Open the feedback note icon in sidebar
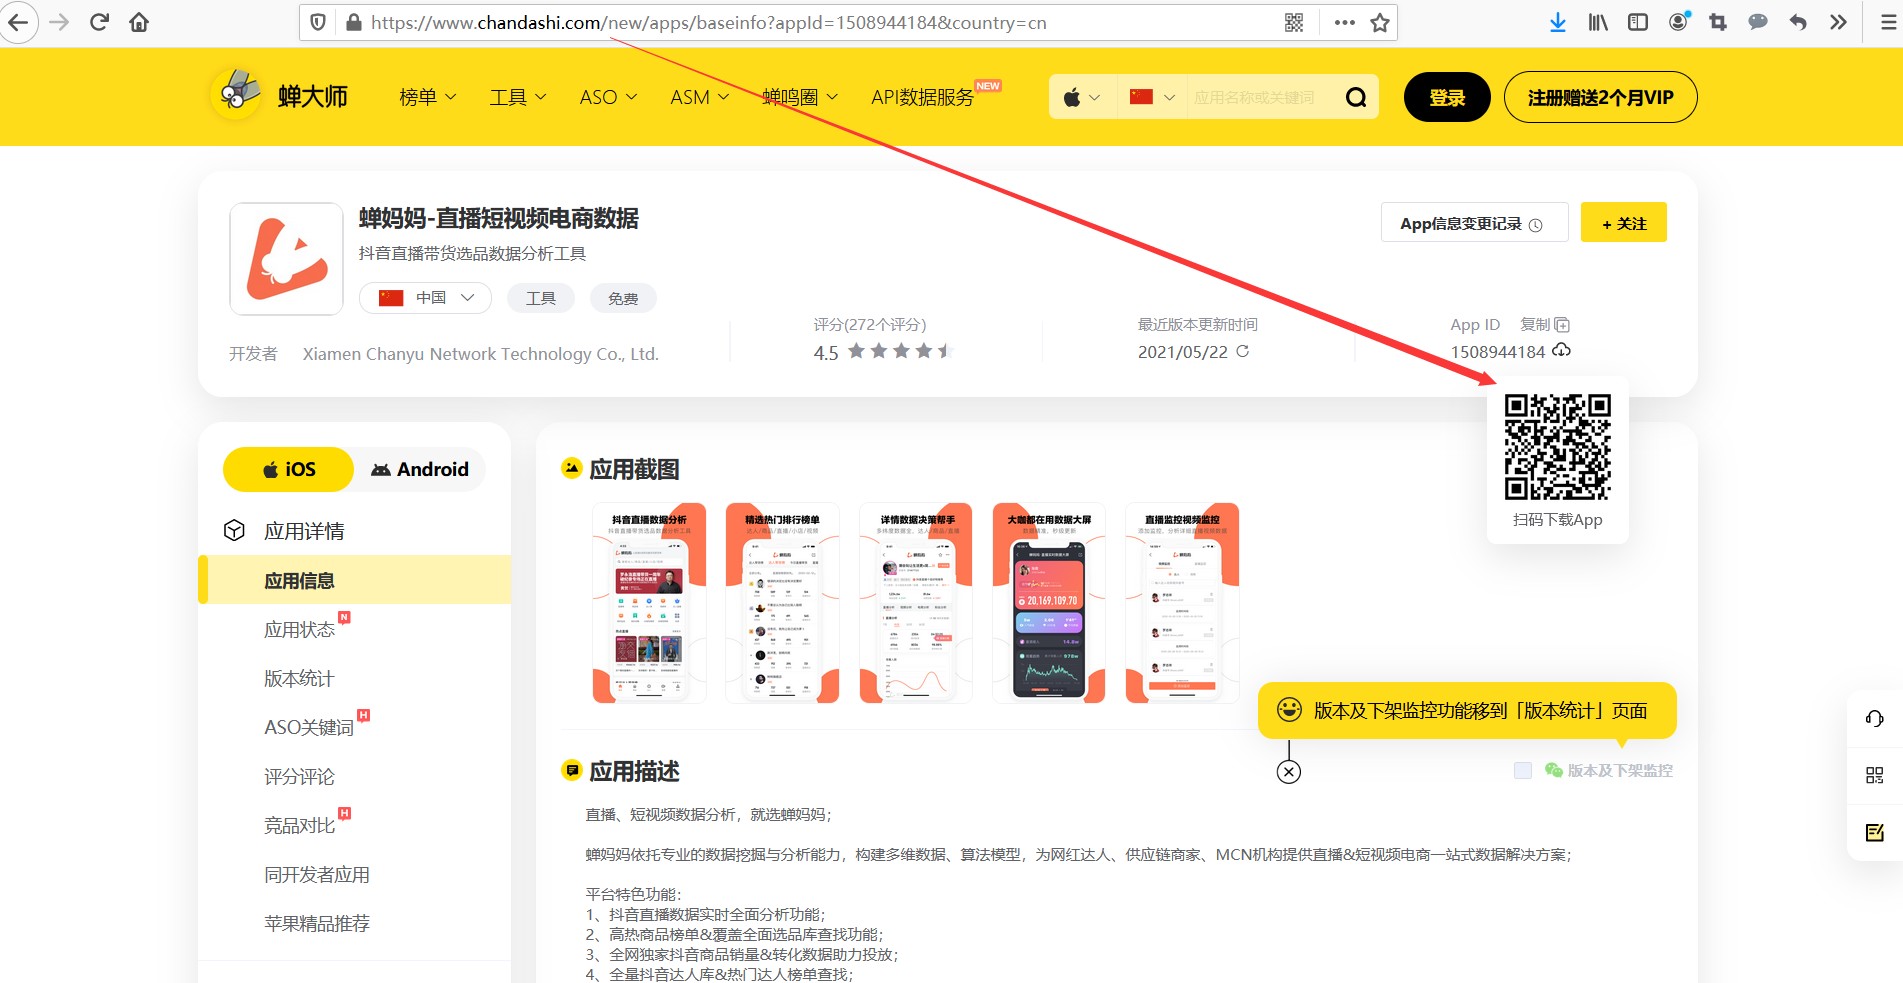This screenshot has height=983, width=1903. pyautogui.click(x=1875, y=832)
